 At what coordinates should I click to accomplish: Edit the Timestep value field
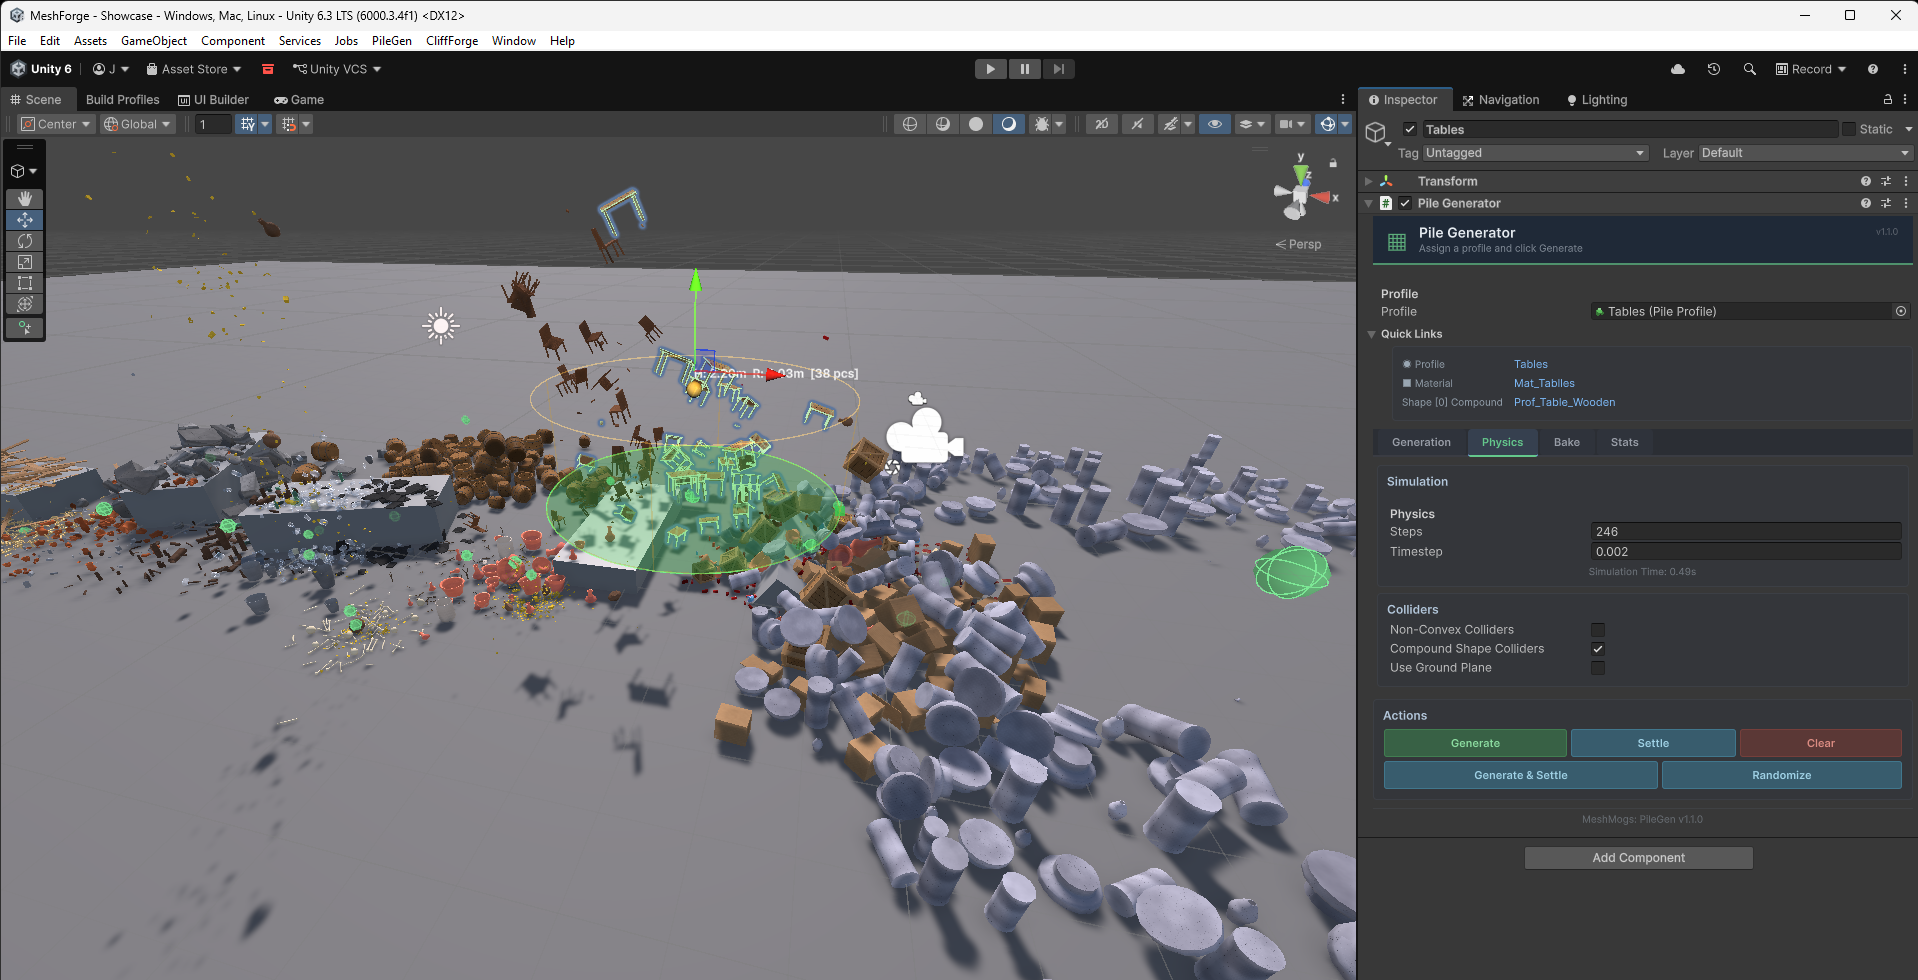point(1745,551)
